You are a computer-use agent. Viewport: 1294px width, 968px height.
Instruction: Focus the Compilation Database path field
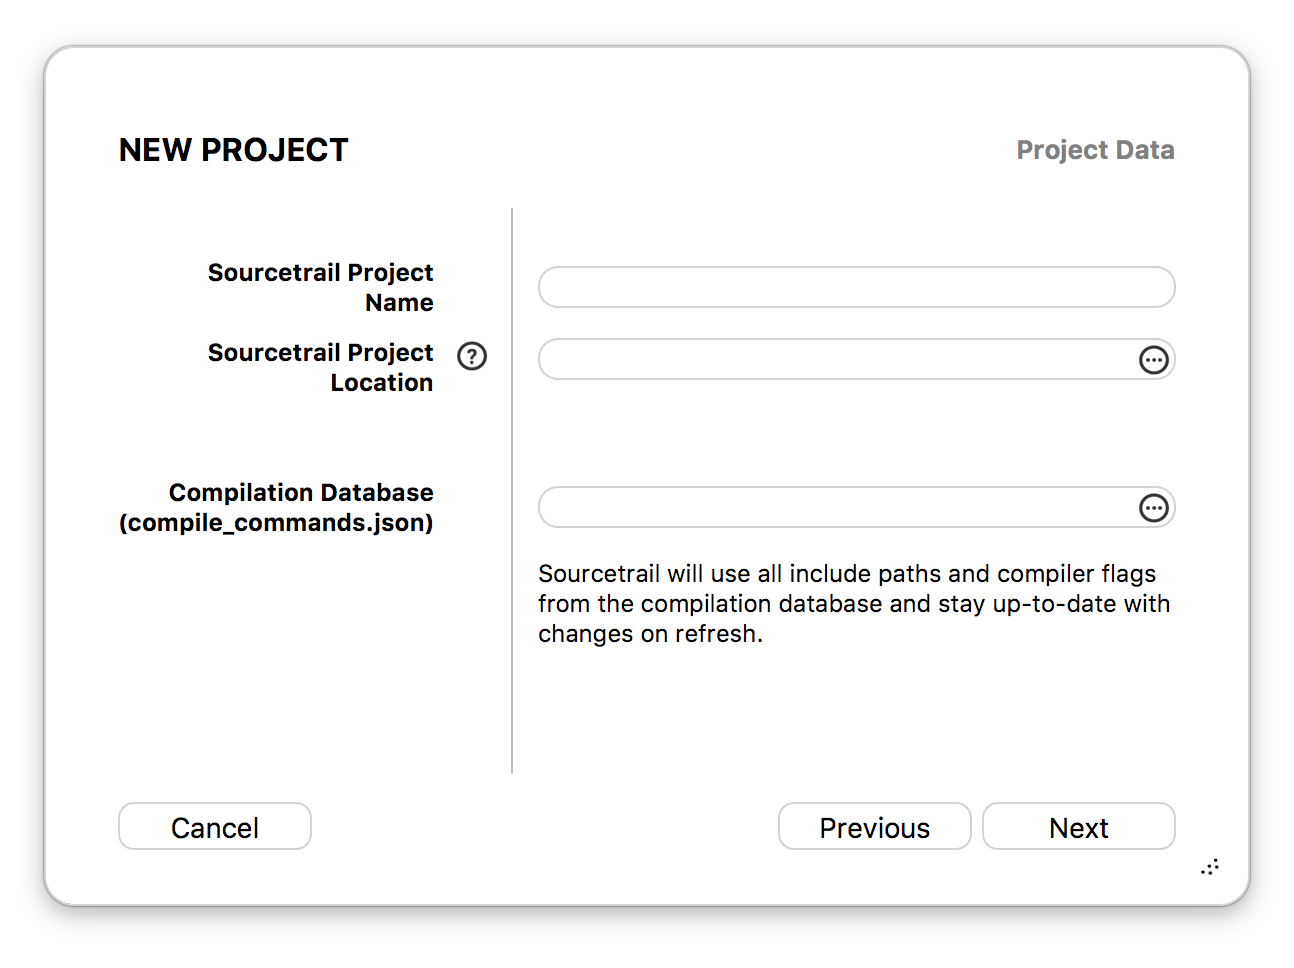click(x=836, y=507)
